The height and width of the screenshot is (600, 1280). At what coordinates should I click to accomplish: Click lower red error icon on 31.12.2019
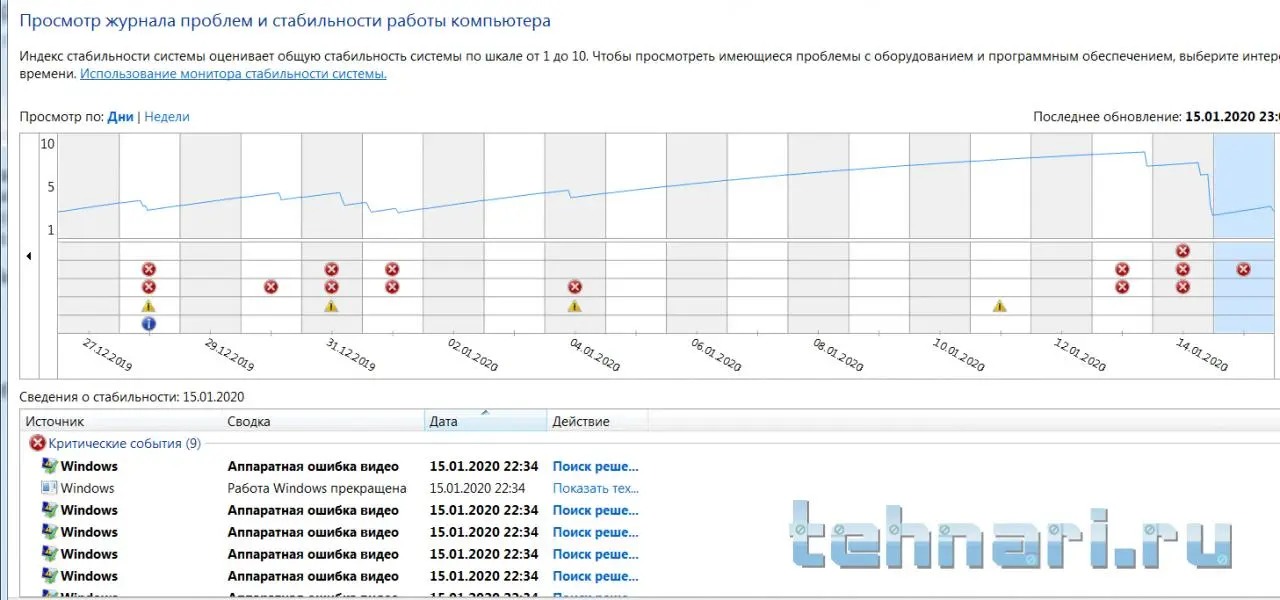tap(332, 287)
